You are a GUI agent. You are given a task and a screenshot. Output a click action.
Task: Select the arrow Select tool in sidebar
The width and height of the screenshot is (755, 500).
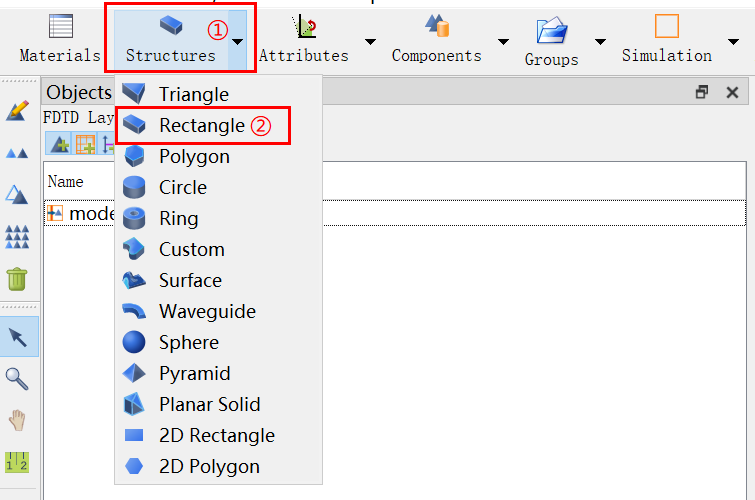pyautogui.click(x=18, y=337)
